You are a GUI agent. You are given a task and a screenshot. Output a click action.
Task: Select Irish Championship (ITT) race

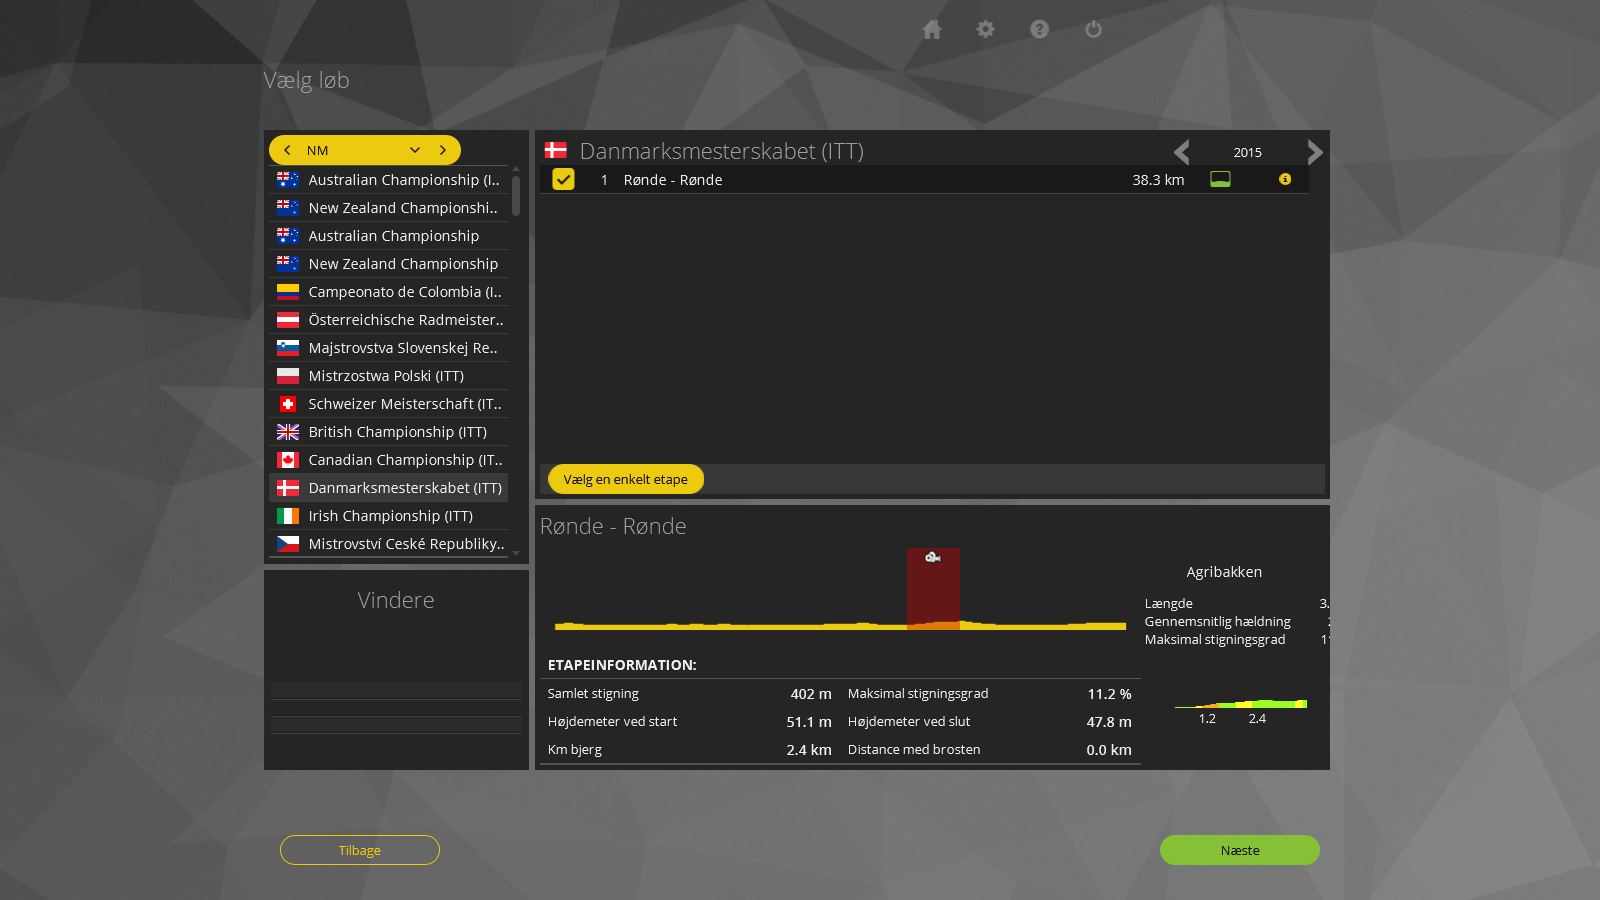point(390,516)
